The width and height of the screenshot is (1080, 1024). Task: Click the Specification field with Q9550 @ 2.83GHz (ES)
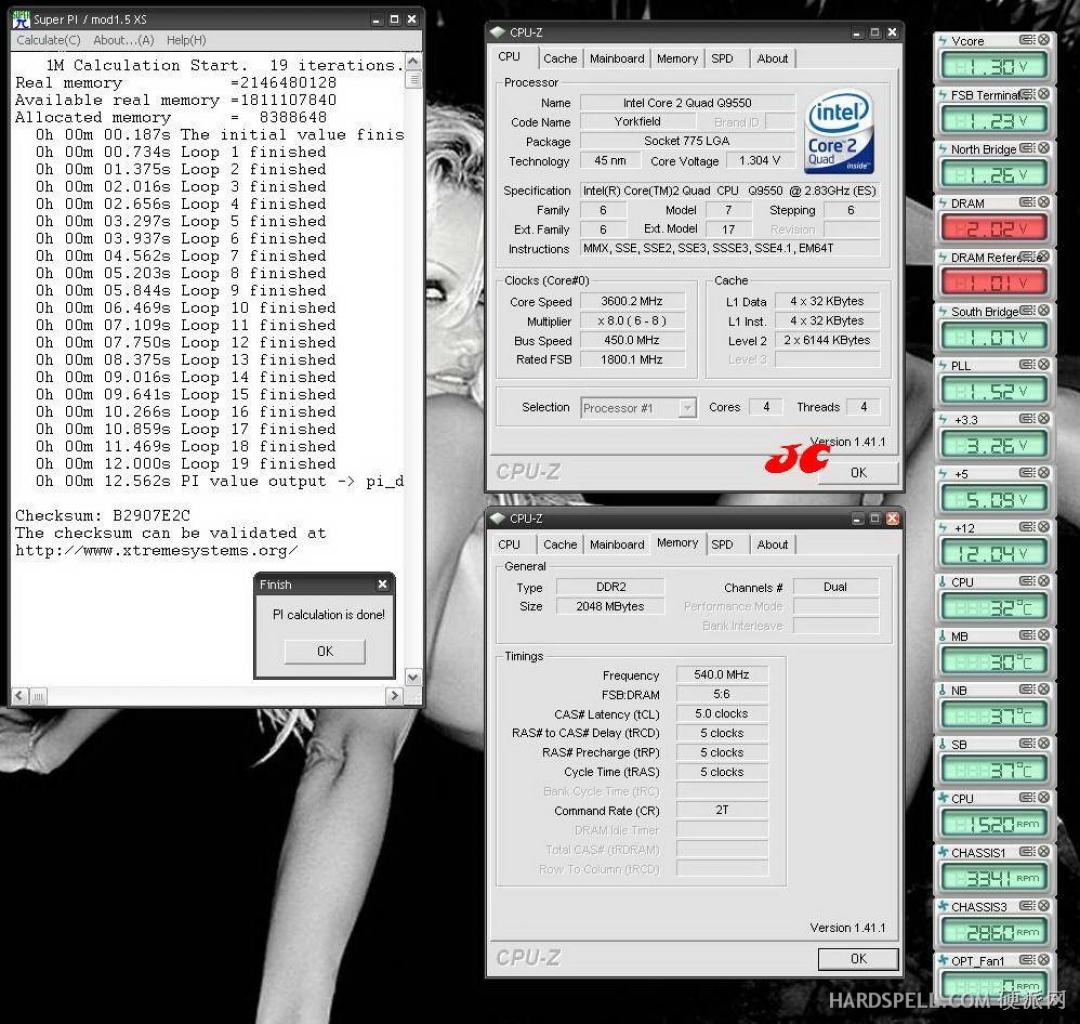(729, 191)
